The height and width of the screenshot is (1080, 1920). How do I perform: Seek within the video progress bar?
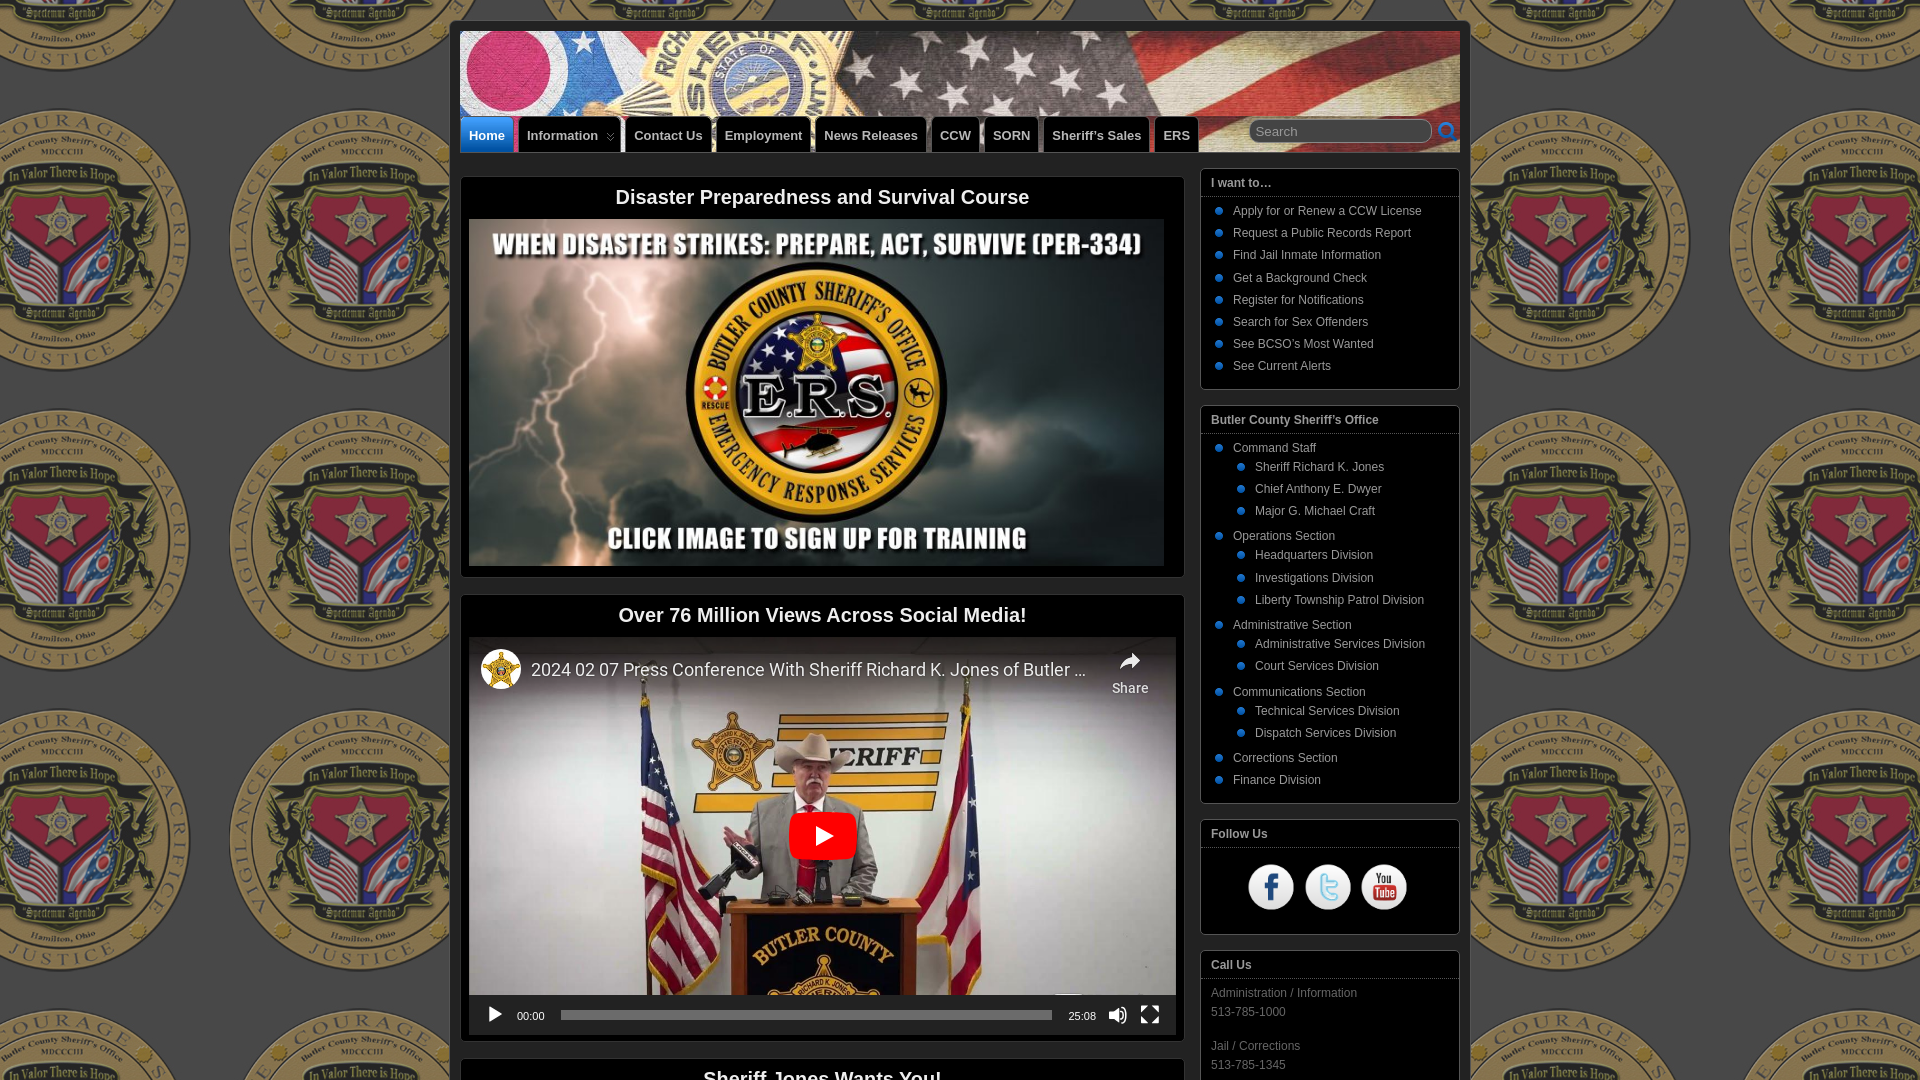coord(806,1015)
